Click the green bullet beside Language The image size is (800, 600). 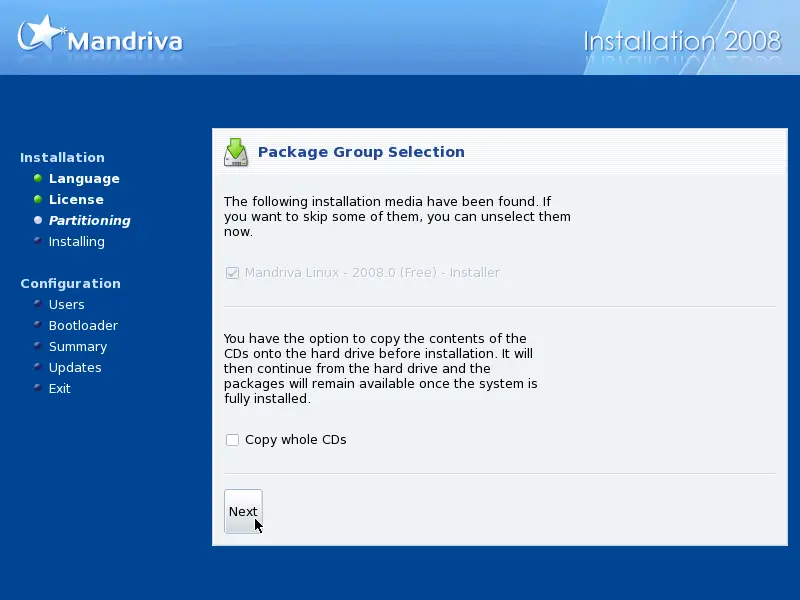pyautogui.click(x=38, y=178)
